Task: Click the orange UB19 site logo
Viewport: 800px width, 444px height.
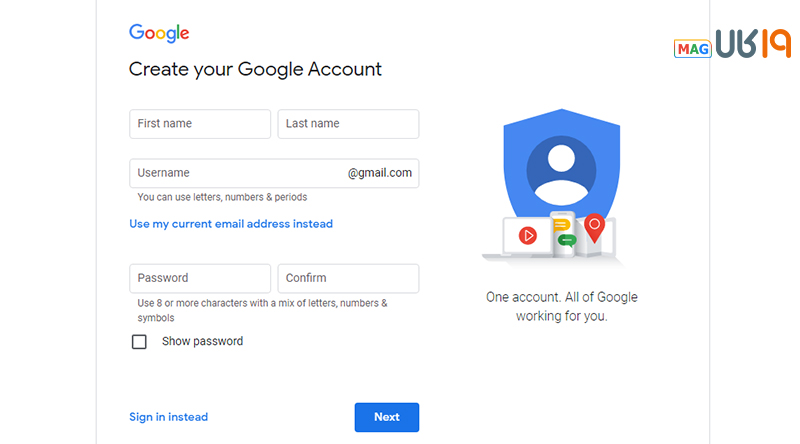Action: point(752,44)
